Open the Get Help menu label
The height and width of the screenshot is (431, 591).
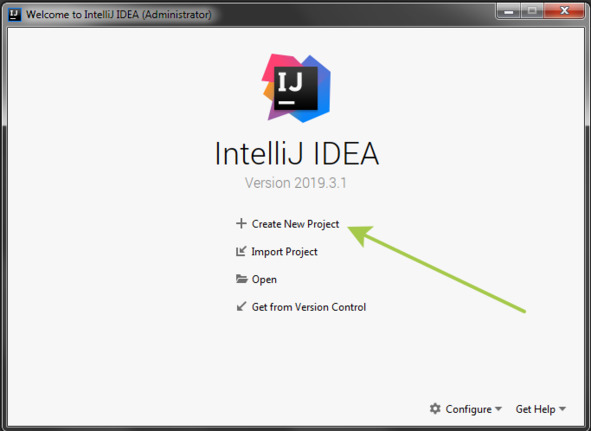[x=535, y=409]
